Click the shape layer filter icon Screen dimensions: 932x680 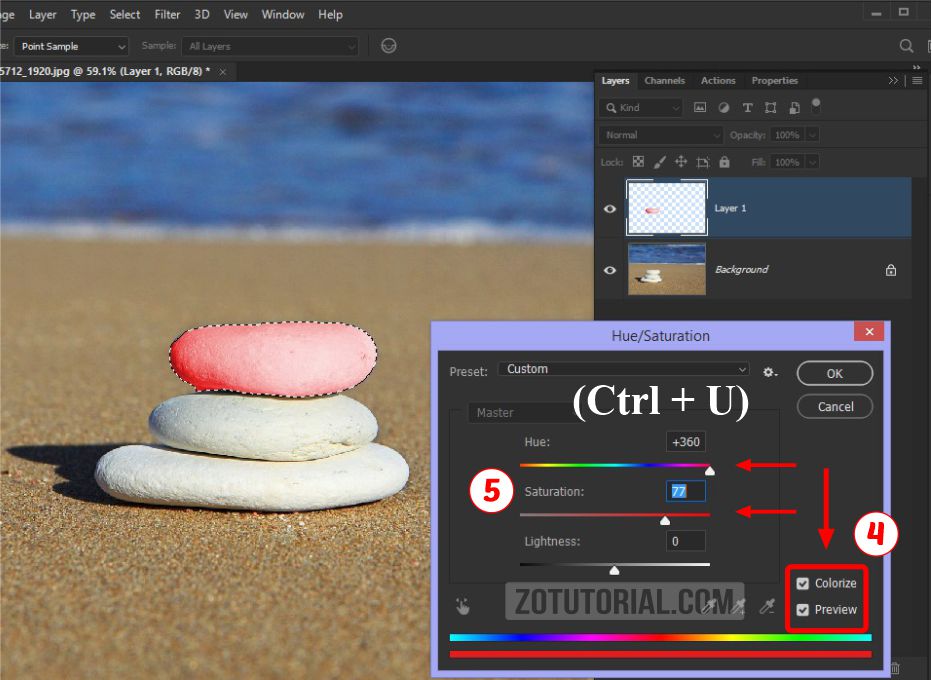point(770,108)
